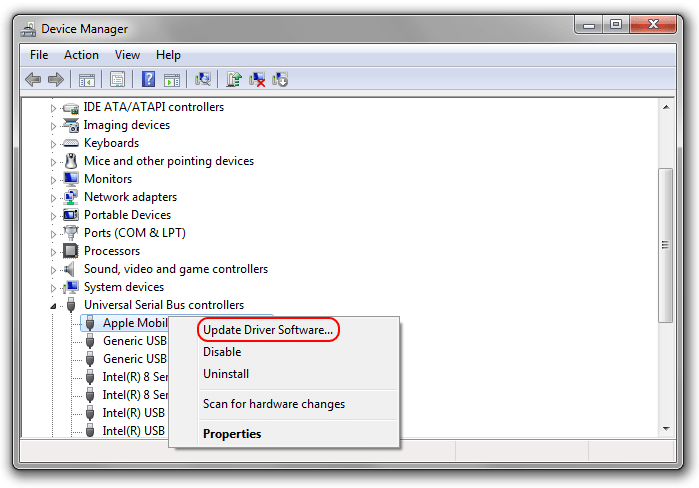This screenshot has height=488, width=699.
Task: Click Scan for hardware changes toolbar icon
Action: 203,79
